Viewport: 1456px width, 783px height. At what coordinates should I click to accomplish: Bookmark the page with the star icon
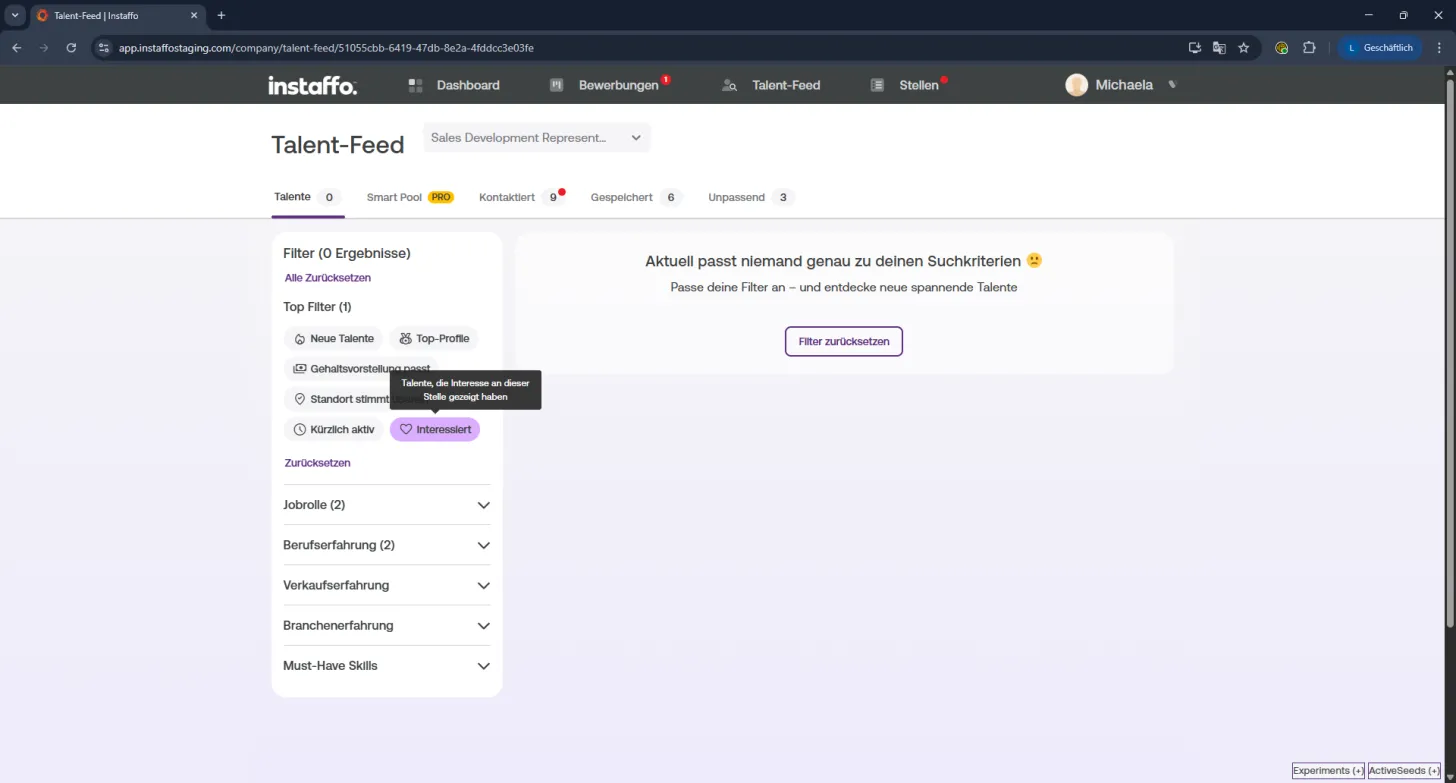tap(1244, 47)
